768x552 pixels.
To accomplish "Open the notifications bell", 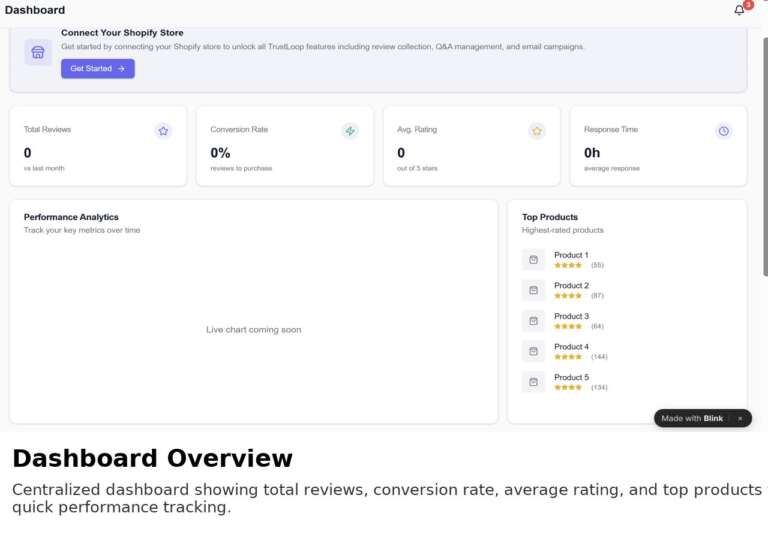I will point(739,10).
